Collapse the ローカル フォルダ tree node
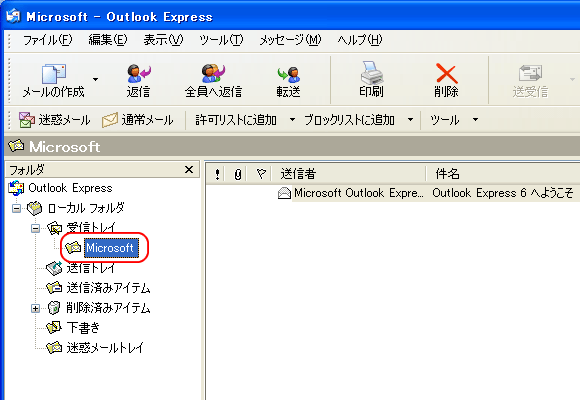 pyautogui.click(x=16, y=209)
